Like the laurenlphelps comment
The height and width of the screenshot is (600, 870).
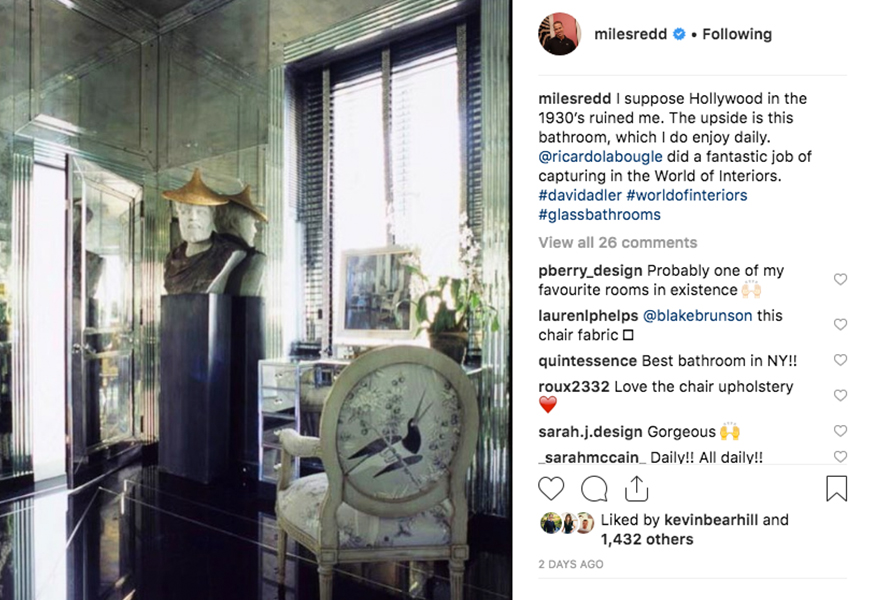tap(840, 324)
